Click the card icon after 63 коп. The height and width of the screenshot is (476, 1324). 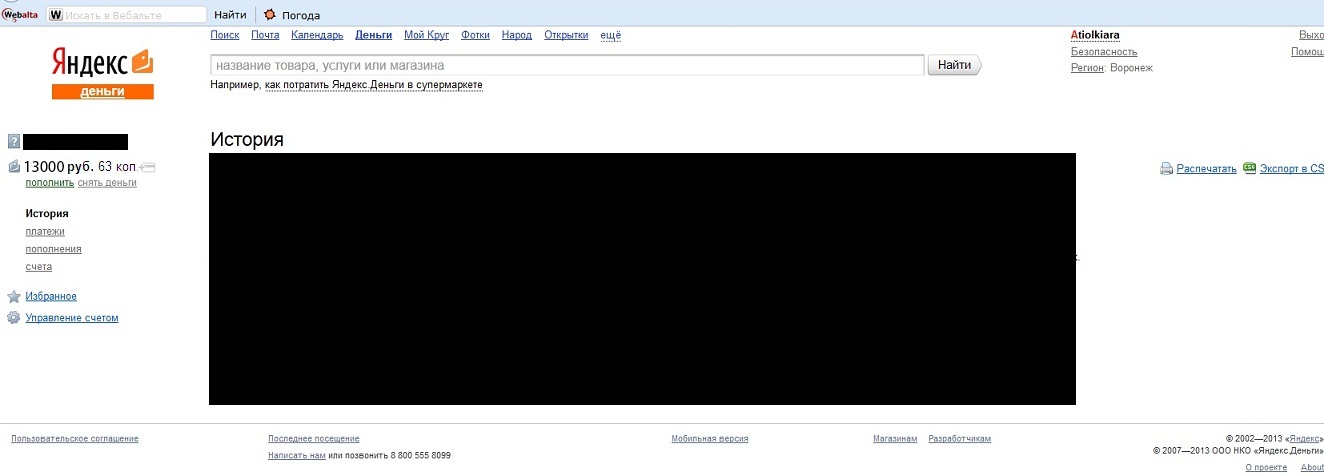click(x=148, y=167)
